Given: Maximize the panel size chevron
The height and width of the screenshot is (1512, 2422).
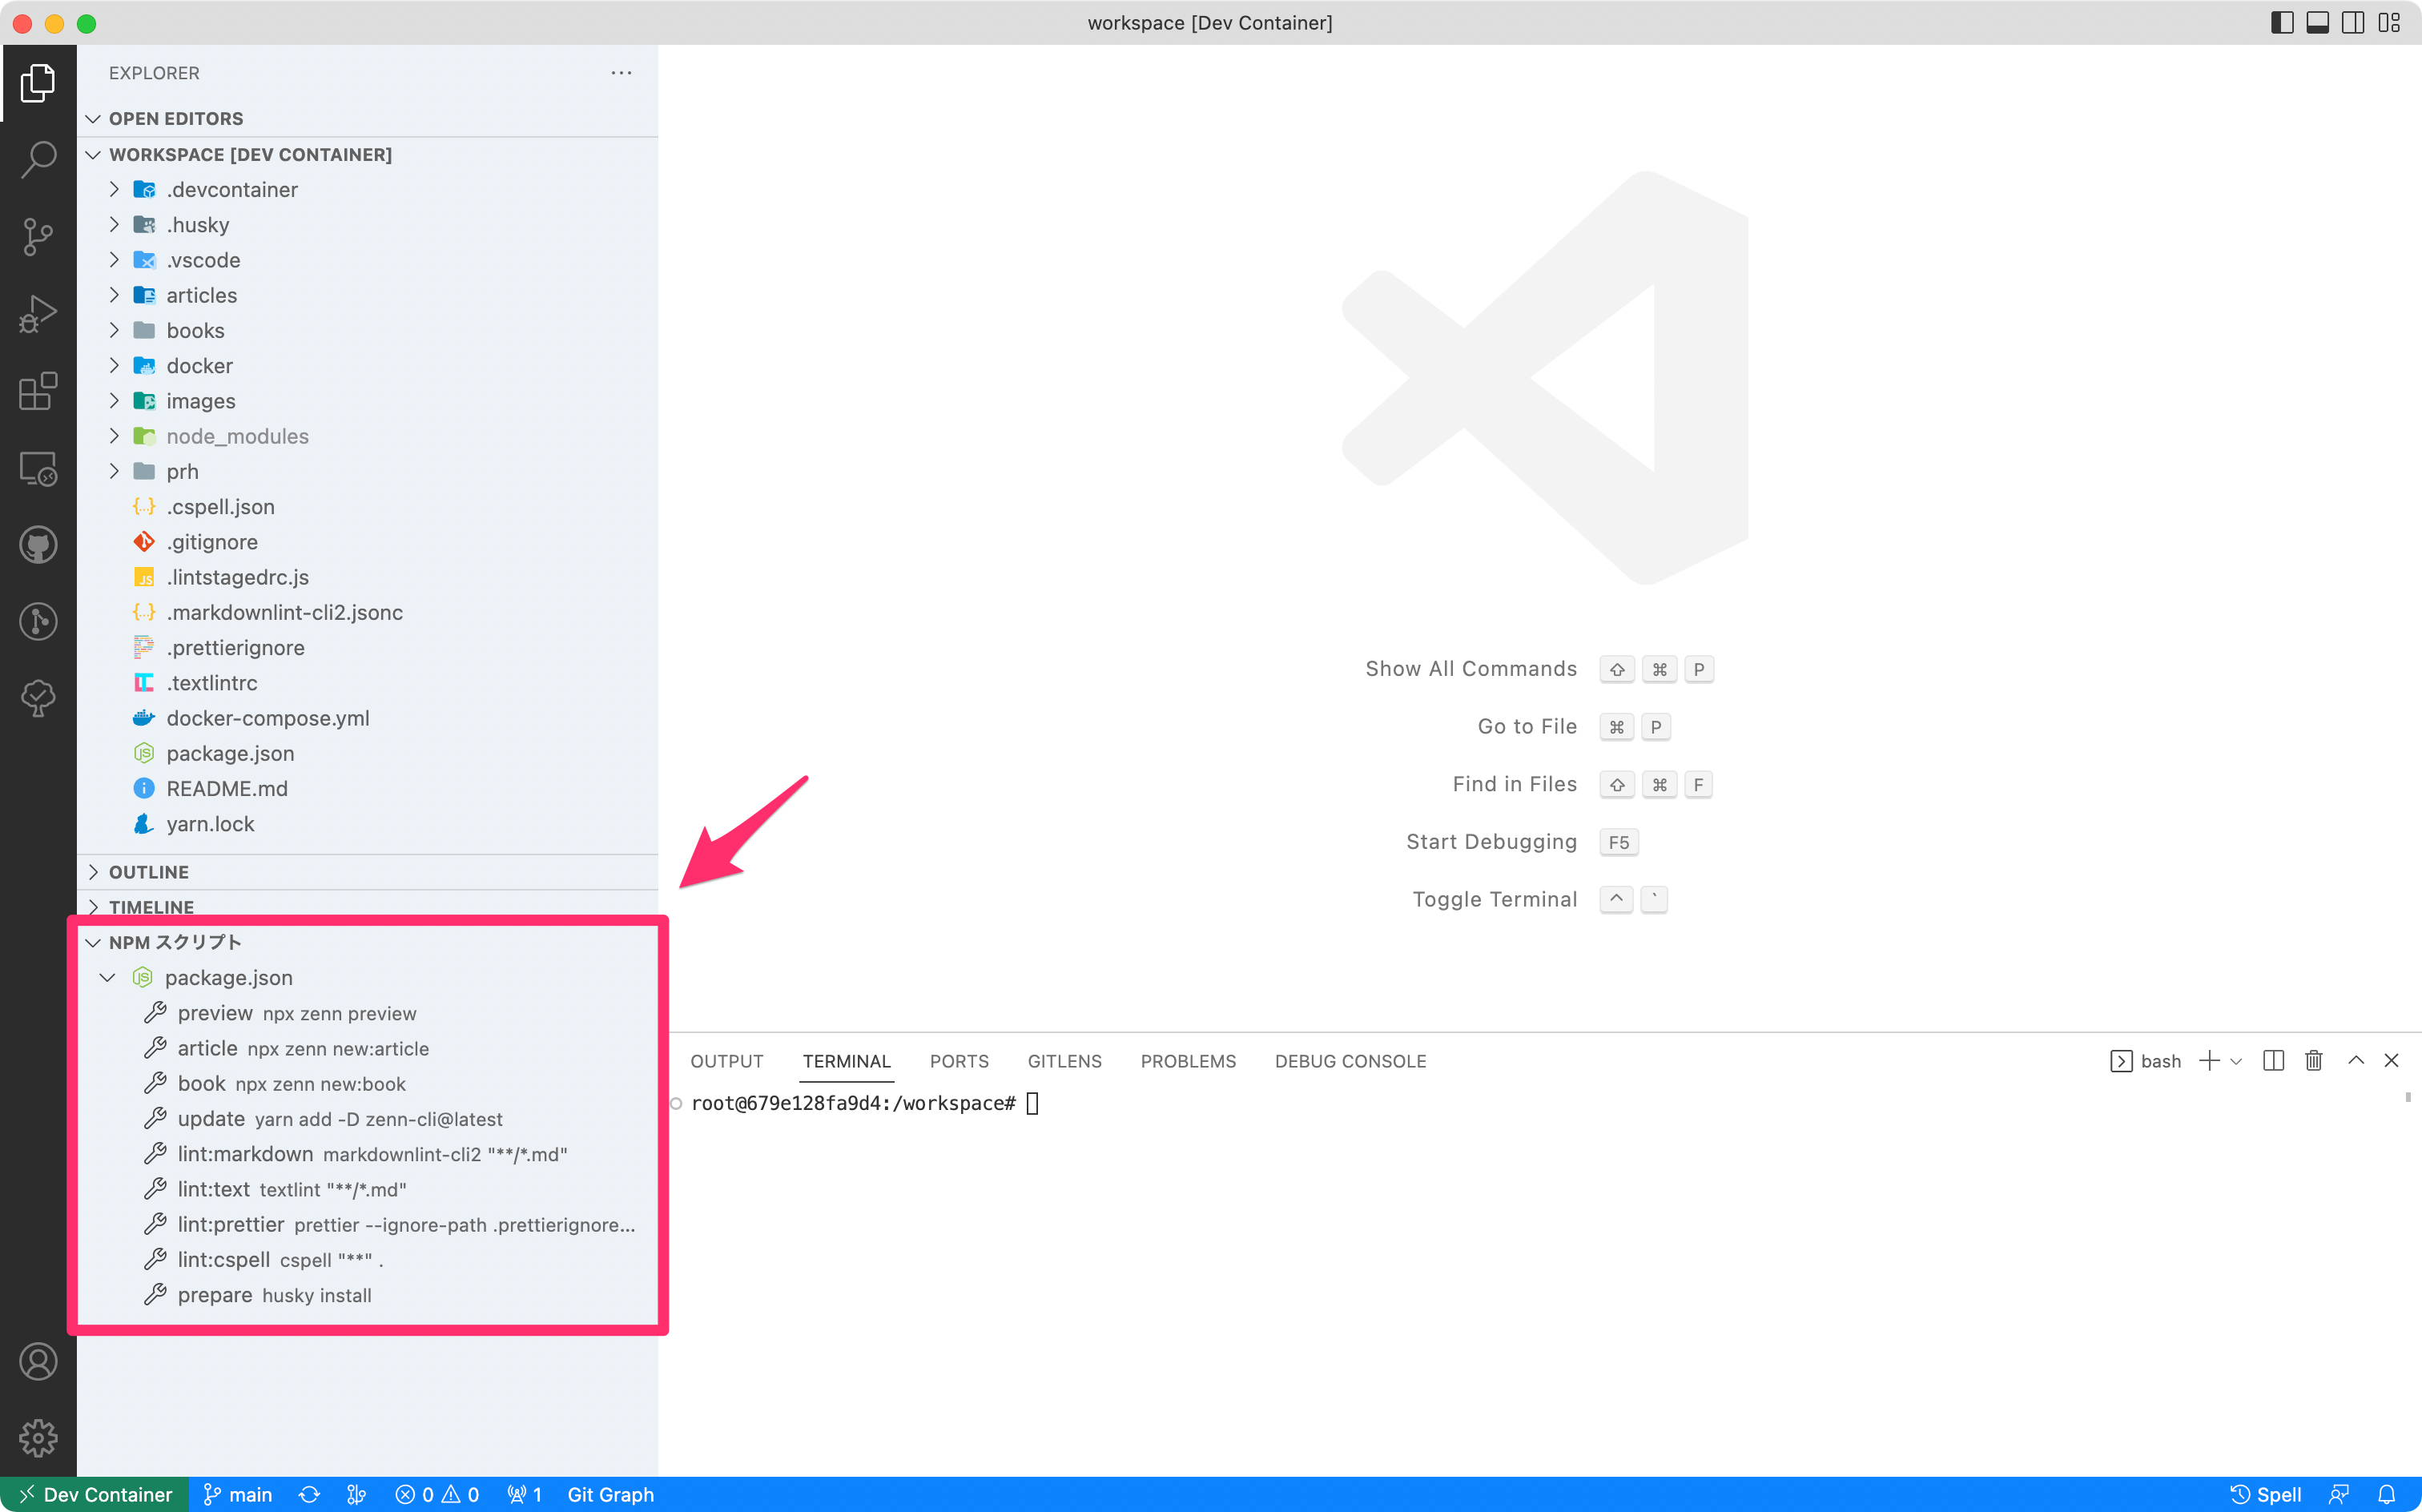Looking at the screenshot, I should click(2356, 1060).
